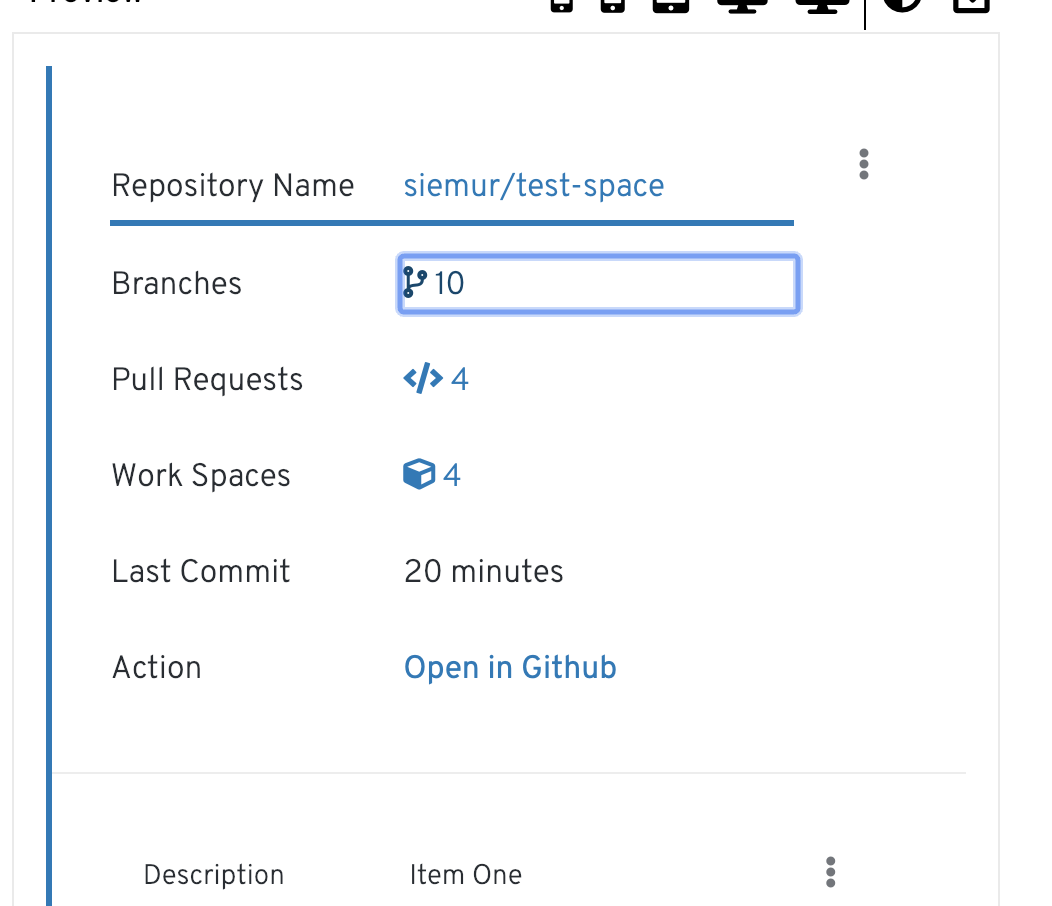Open the Item One row kebab menu
The width and height of the screenshot is (1052, 906).
pyautogui.click(x=830, y=873)
